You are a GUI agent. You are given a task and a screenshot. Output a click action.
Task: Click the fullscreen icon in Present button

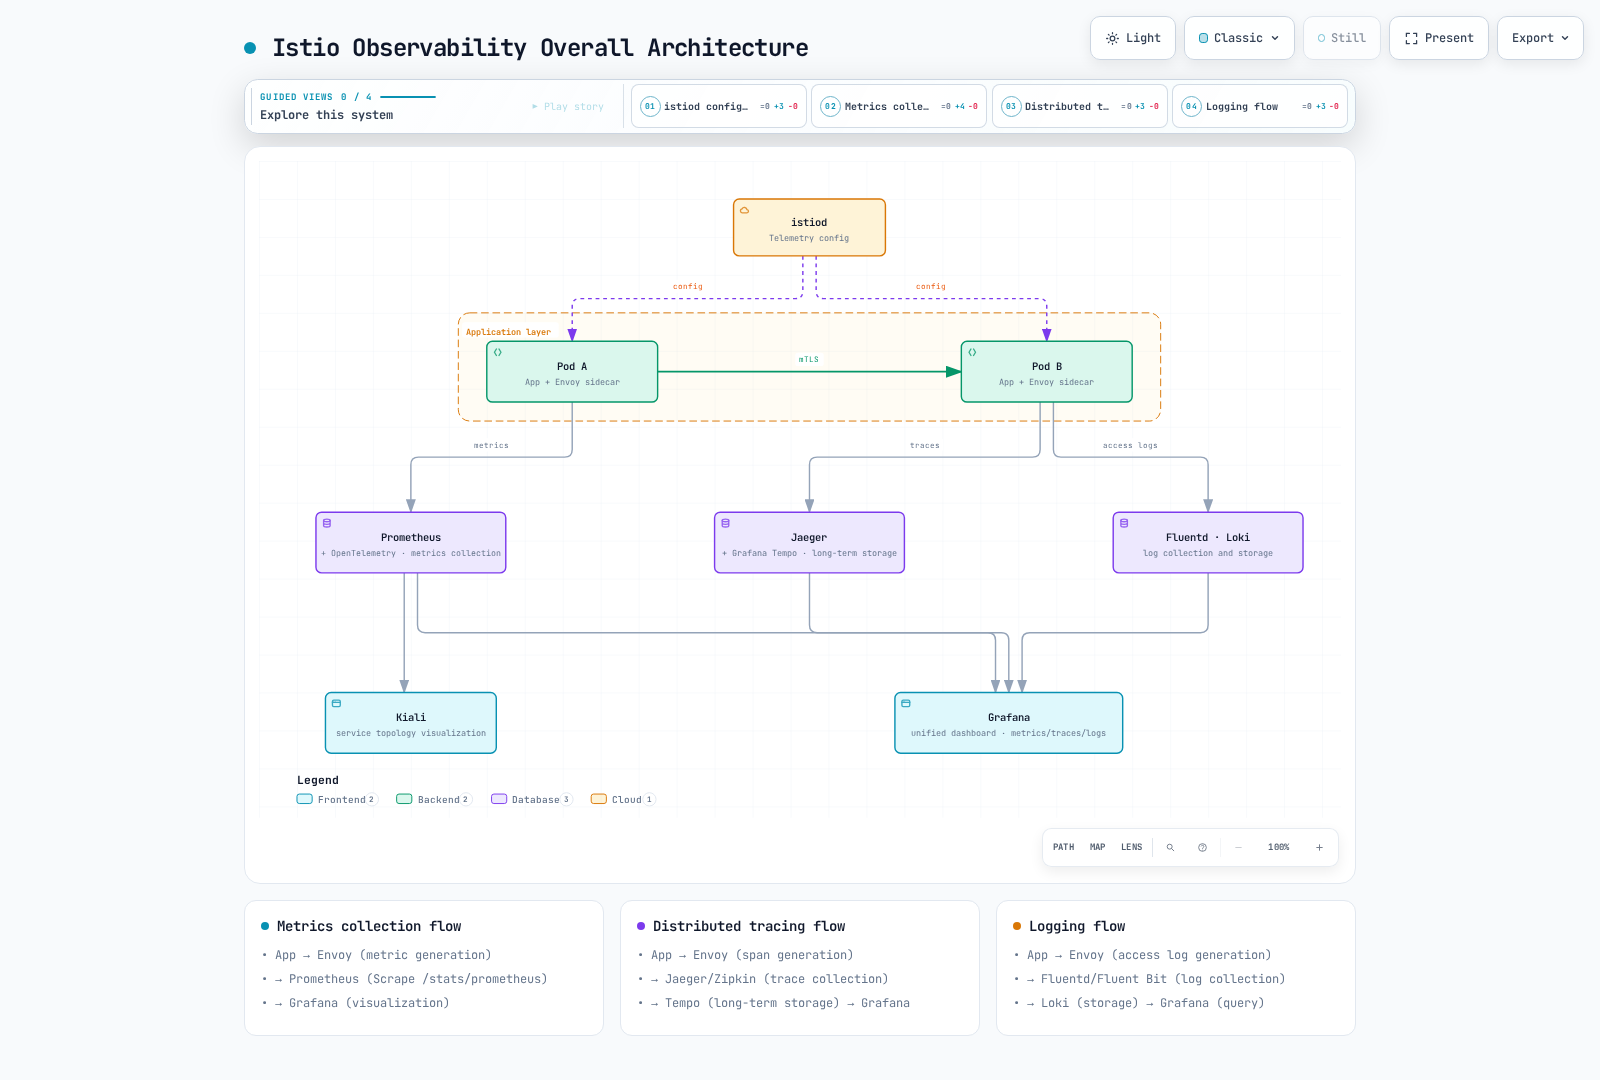point(1411,38)
